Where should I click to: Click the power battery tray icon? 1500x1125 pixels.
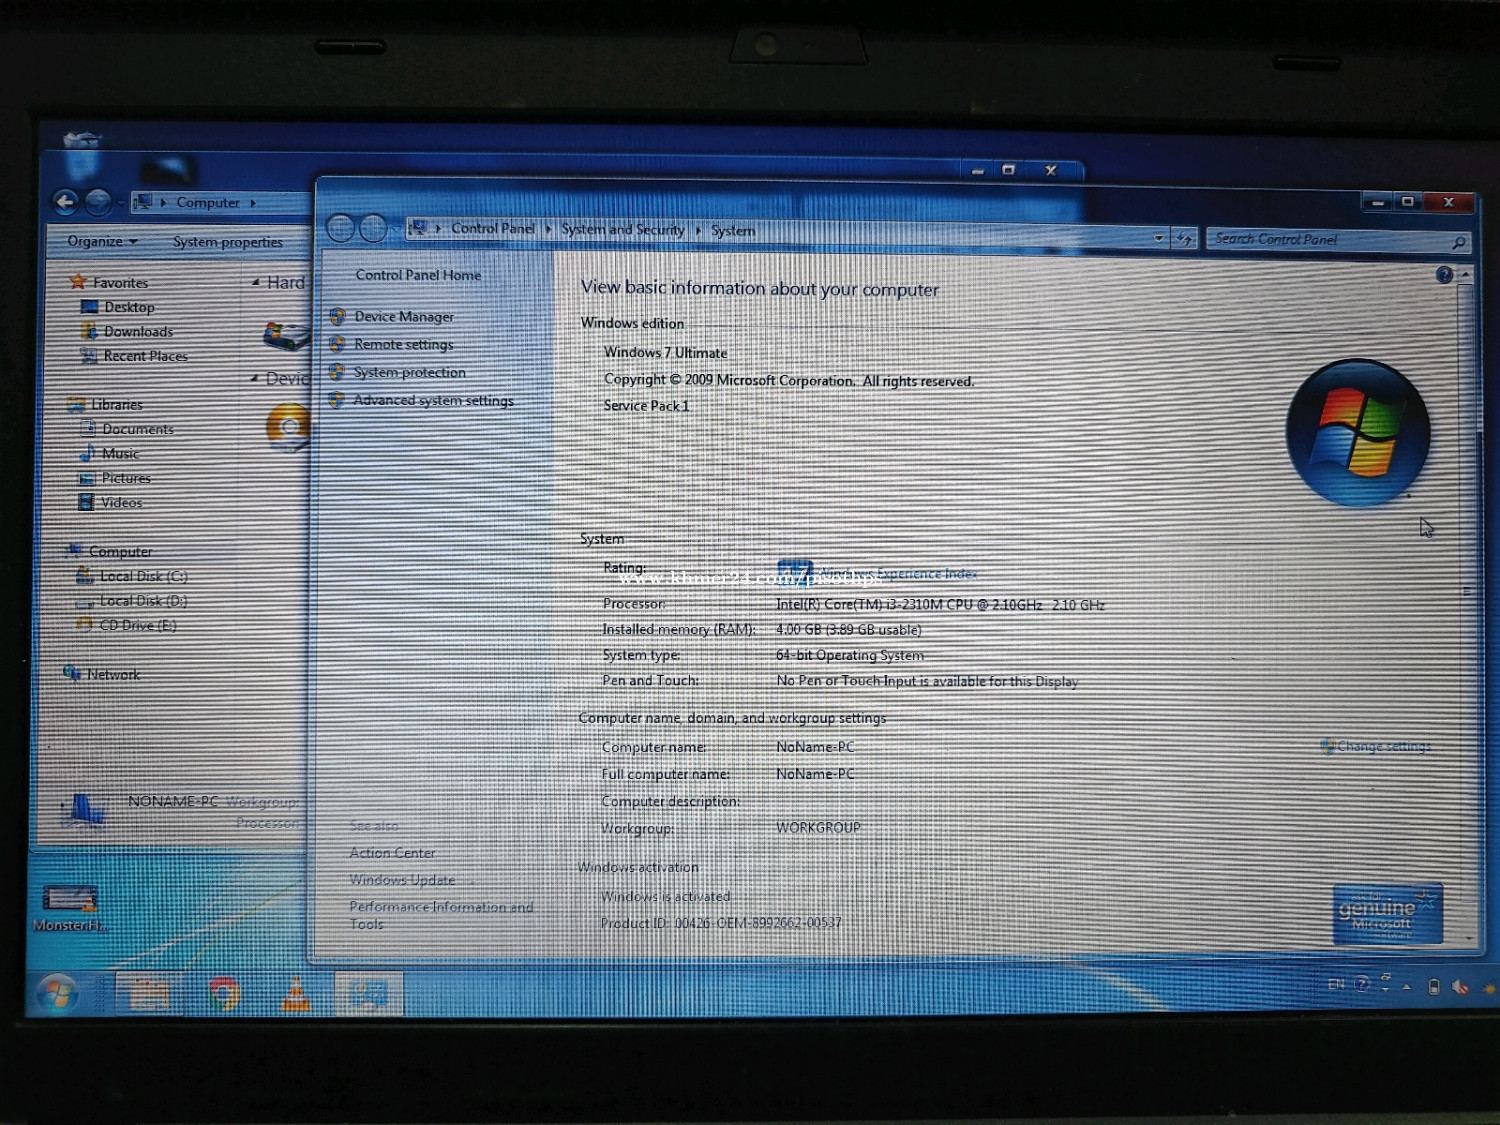click(1433, 987)
